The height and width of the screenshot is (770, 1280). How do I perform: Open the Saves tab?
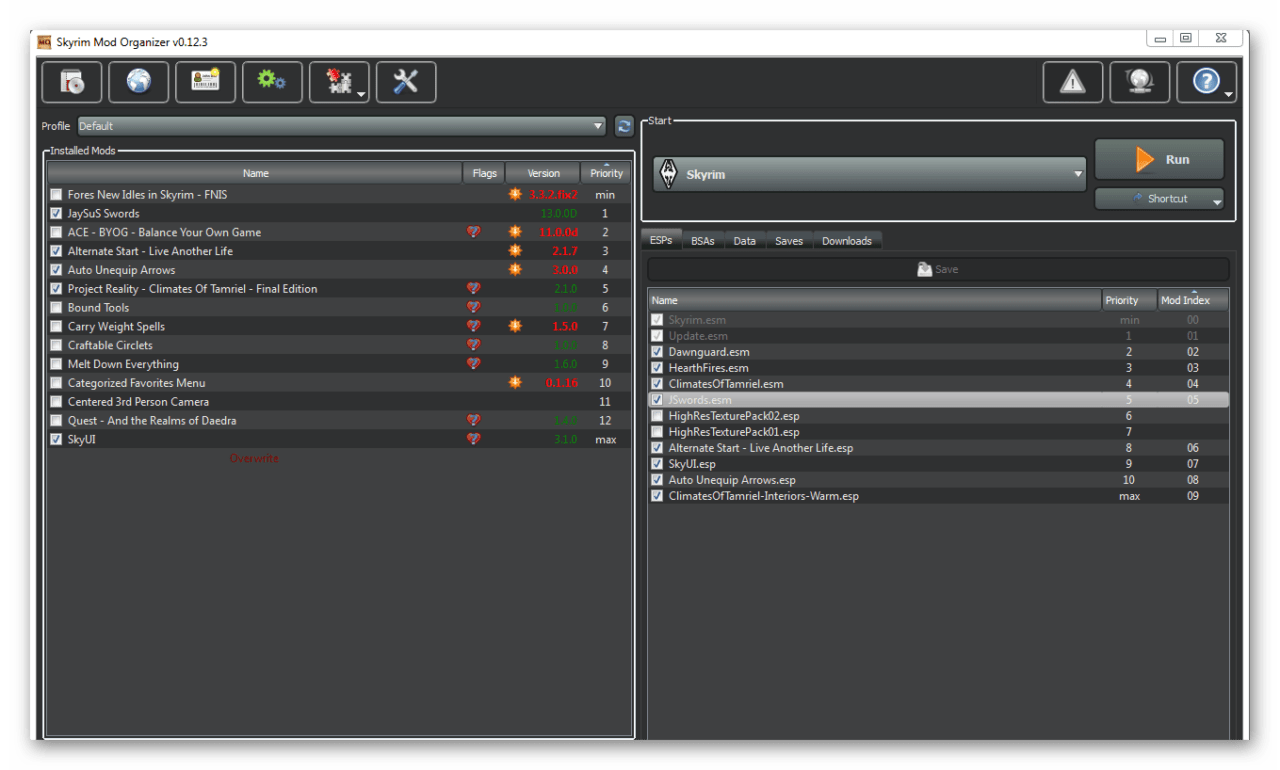[789, 241]
